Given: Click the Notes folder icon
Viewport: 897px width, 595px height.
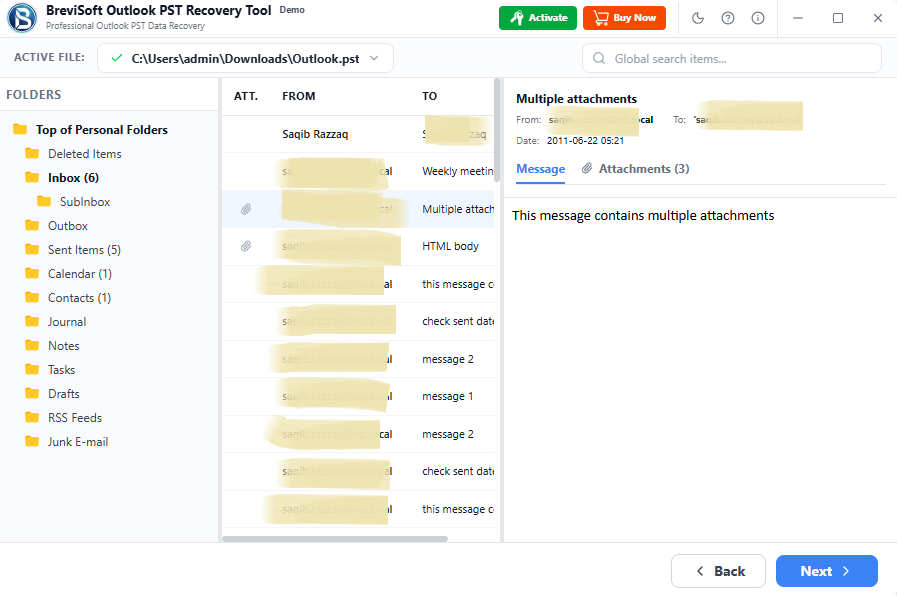Looking at the screenshot, I should (x=32, y=346).
